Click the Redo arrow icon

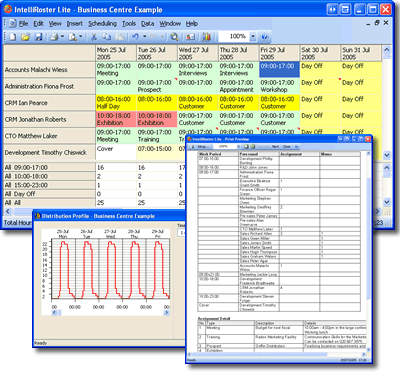point(153,37)
